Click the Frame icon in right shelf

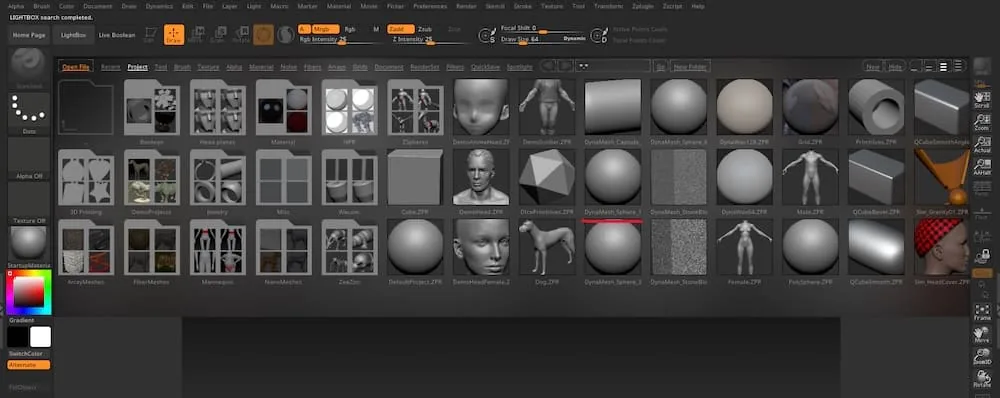tap(982, 312)
